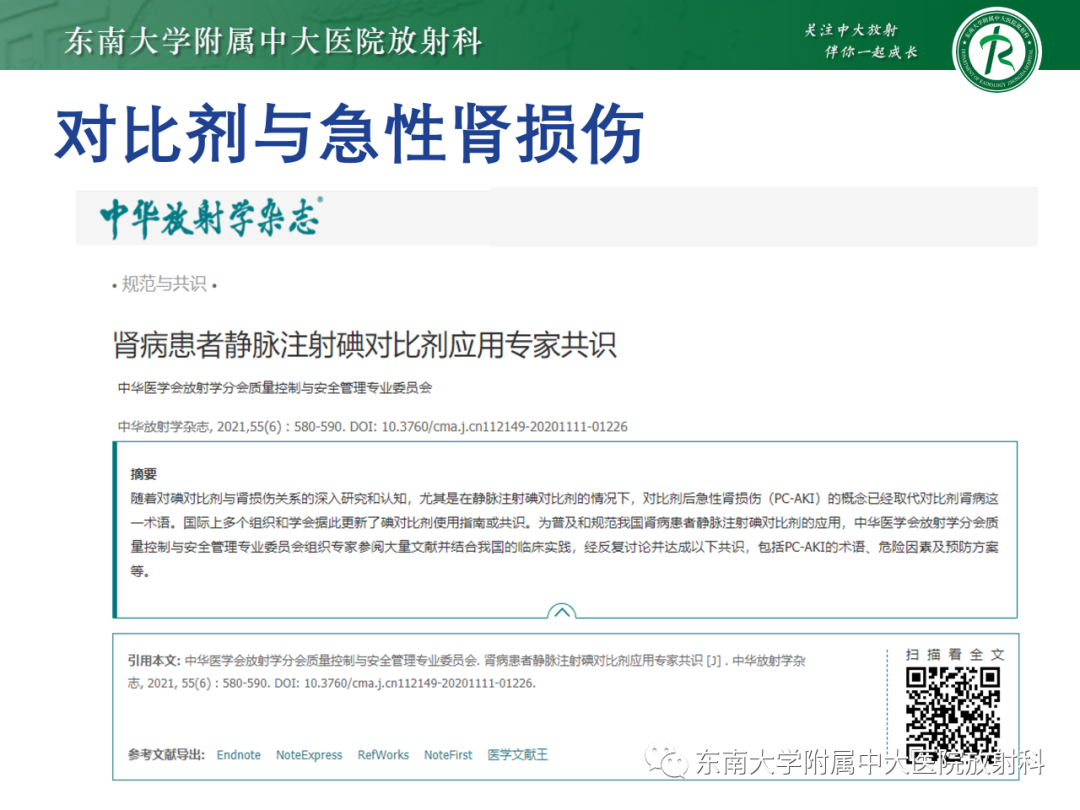
Task: Click the header text 东南大学附属中大医院放射科
Action: [x=273, y=41]
